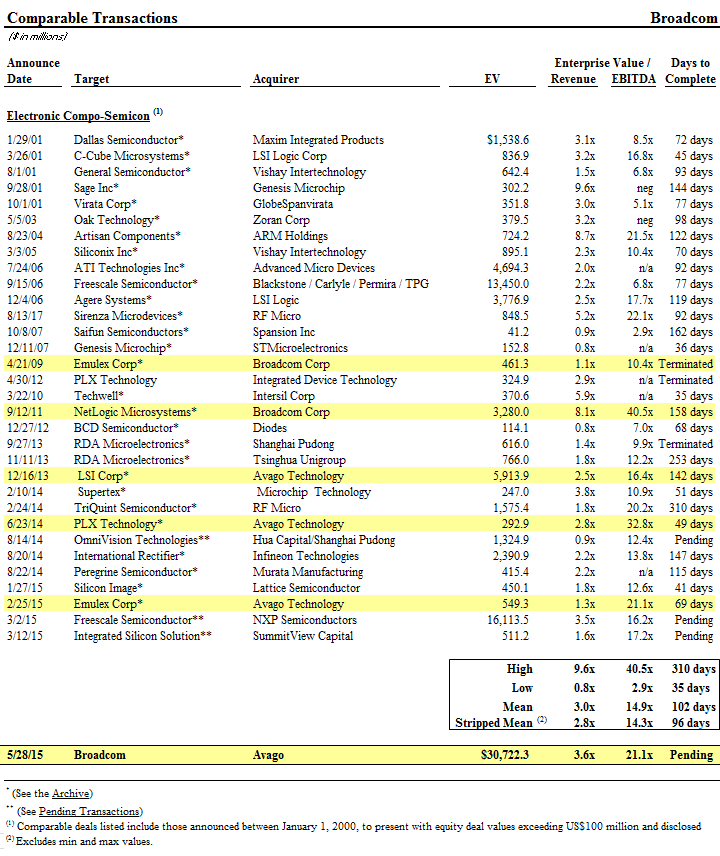Click the High 40.5x EBITDA value

(x=639, y=669)
